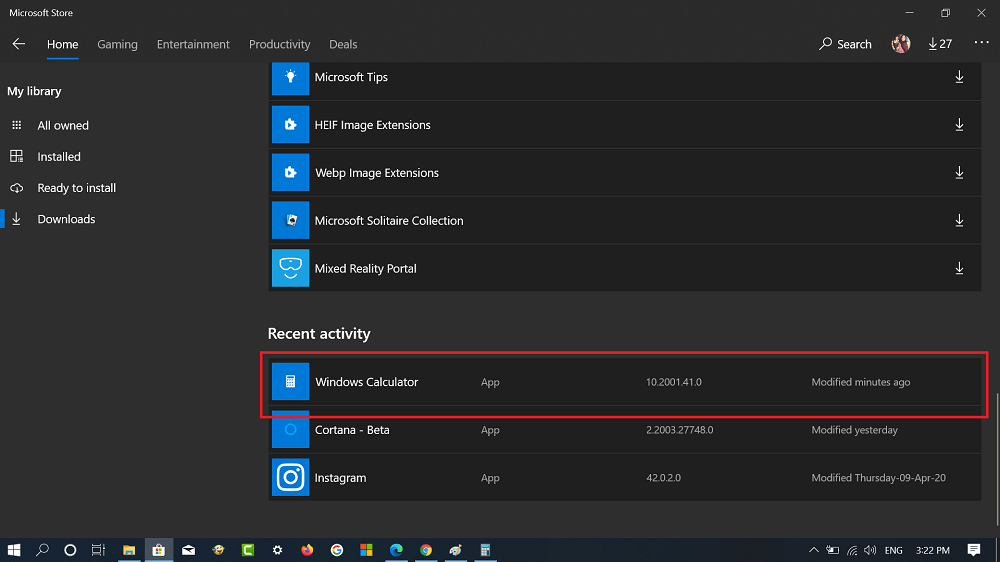The height and width of the screenshot is (562, 1000).
Task: Download Webp Image Extensions via its arrow icon
Action: point(959,173)
